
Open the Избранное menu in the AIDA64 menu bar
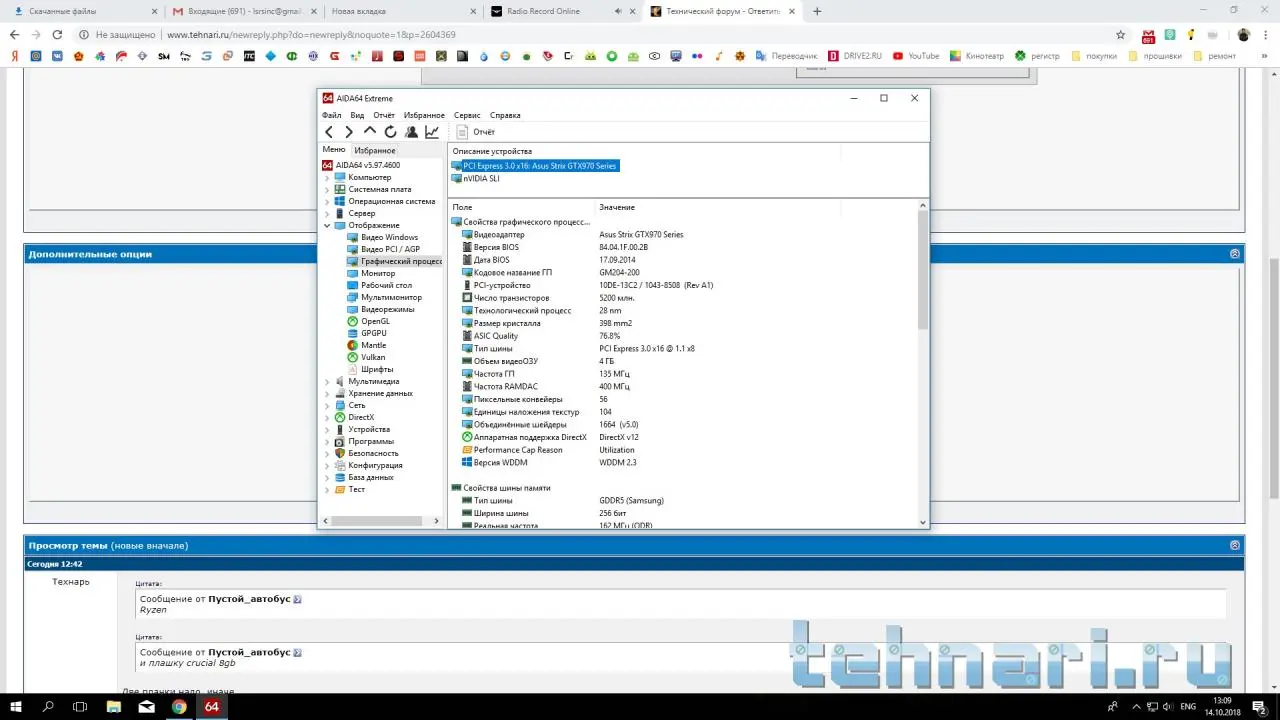tap(424, 115)
